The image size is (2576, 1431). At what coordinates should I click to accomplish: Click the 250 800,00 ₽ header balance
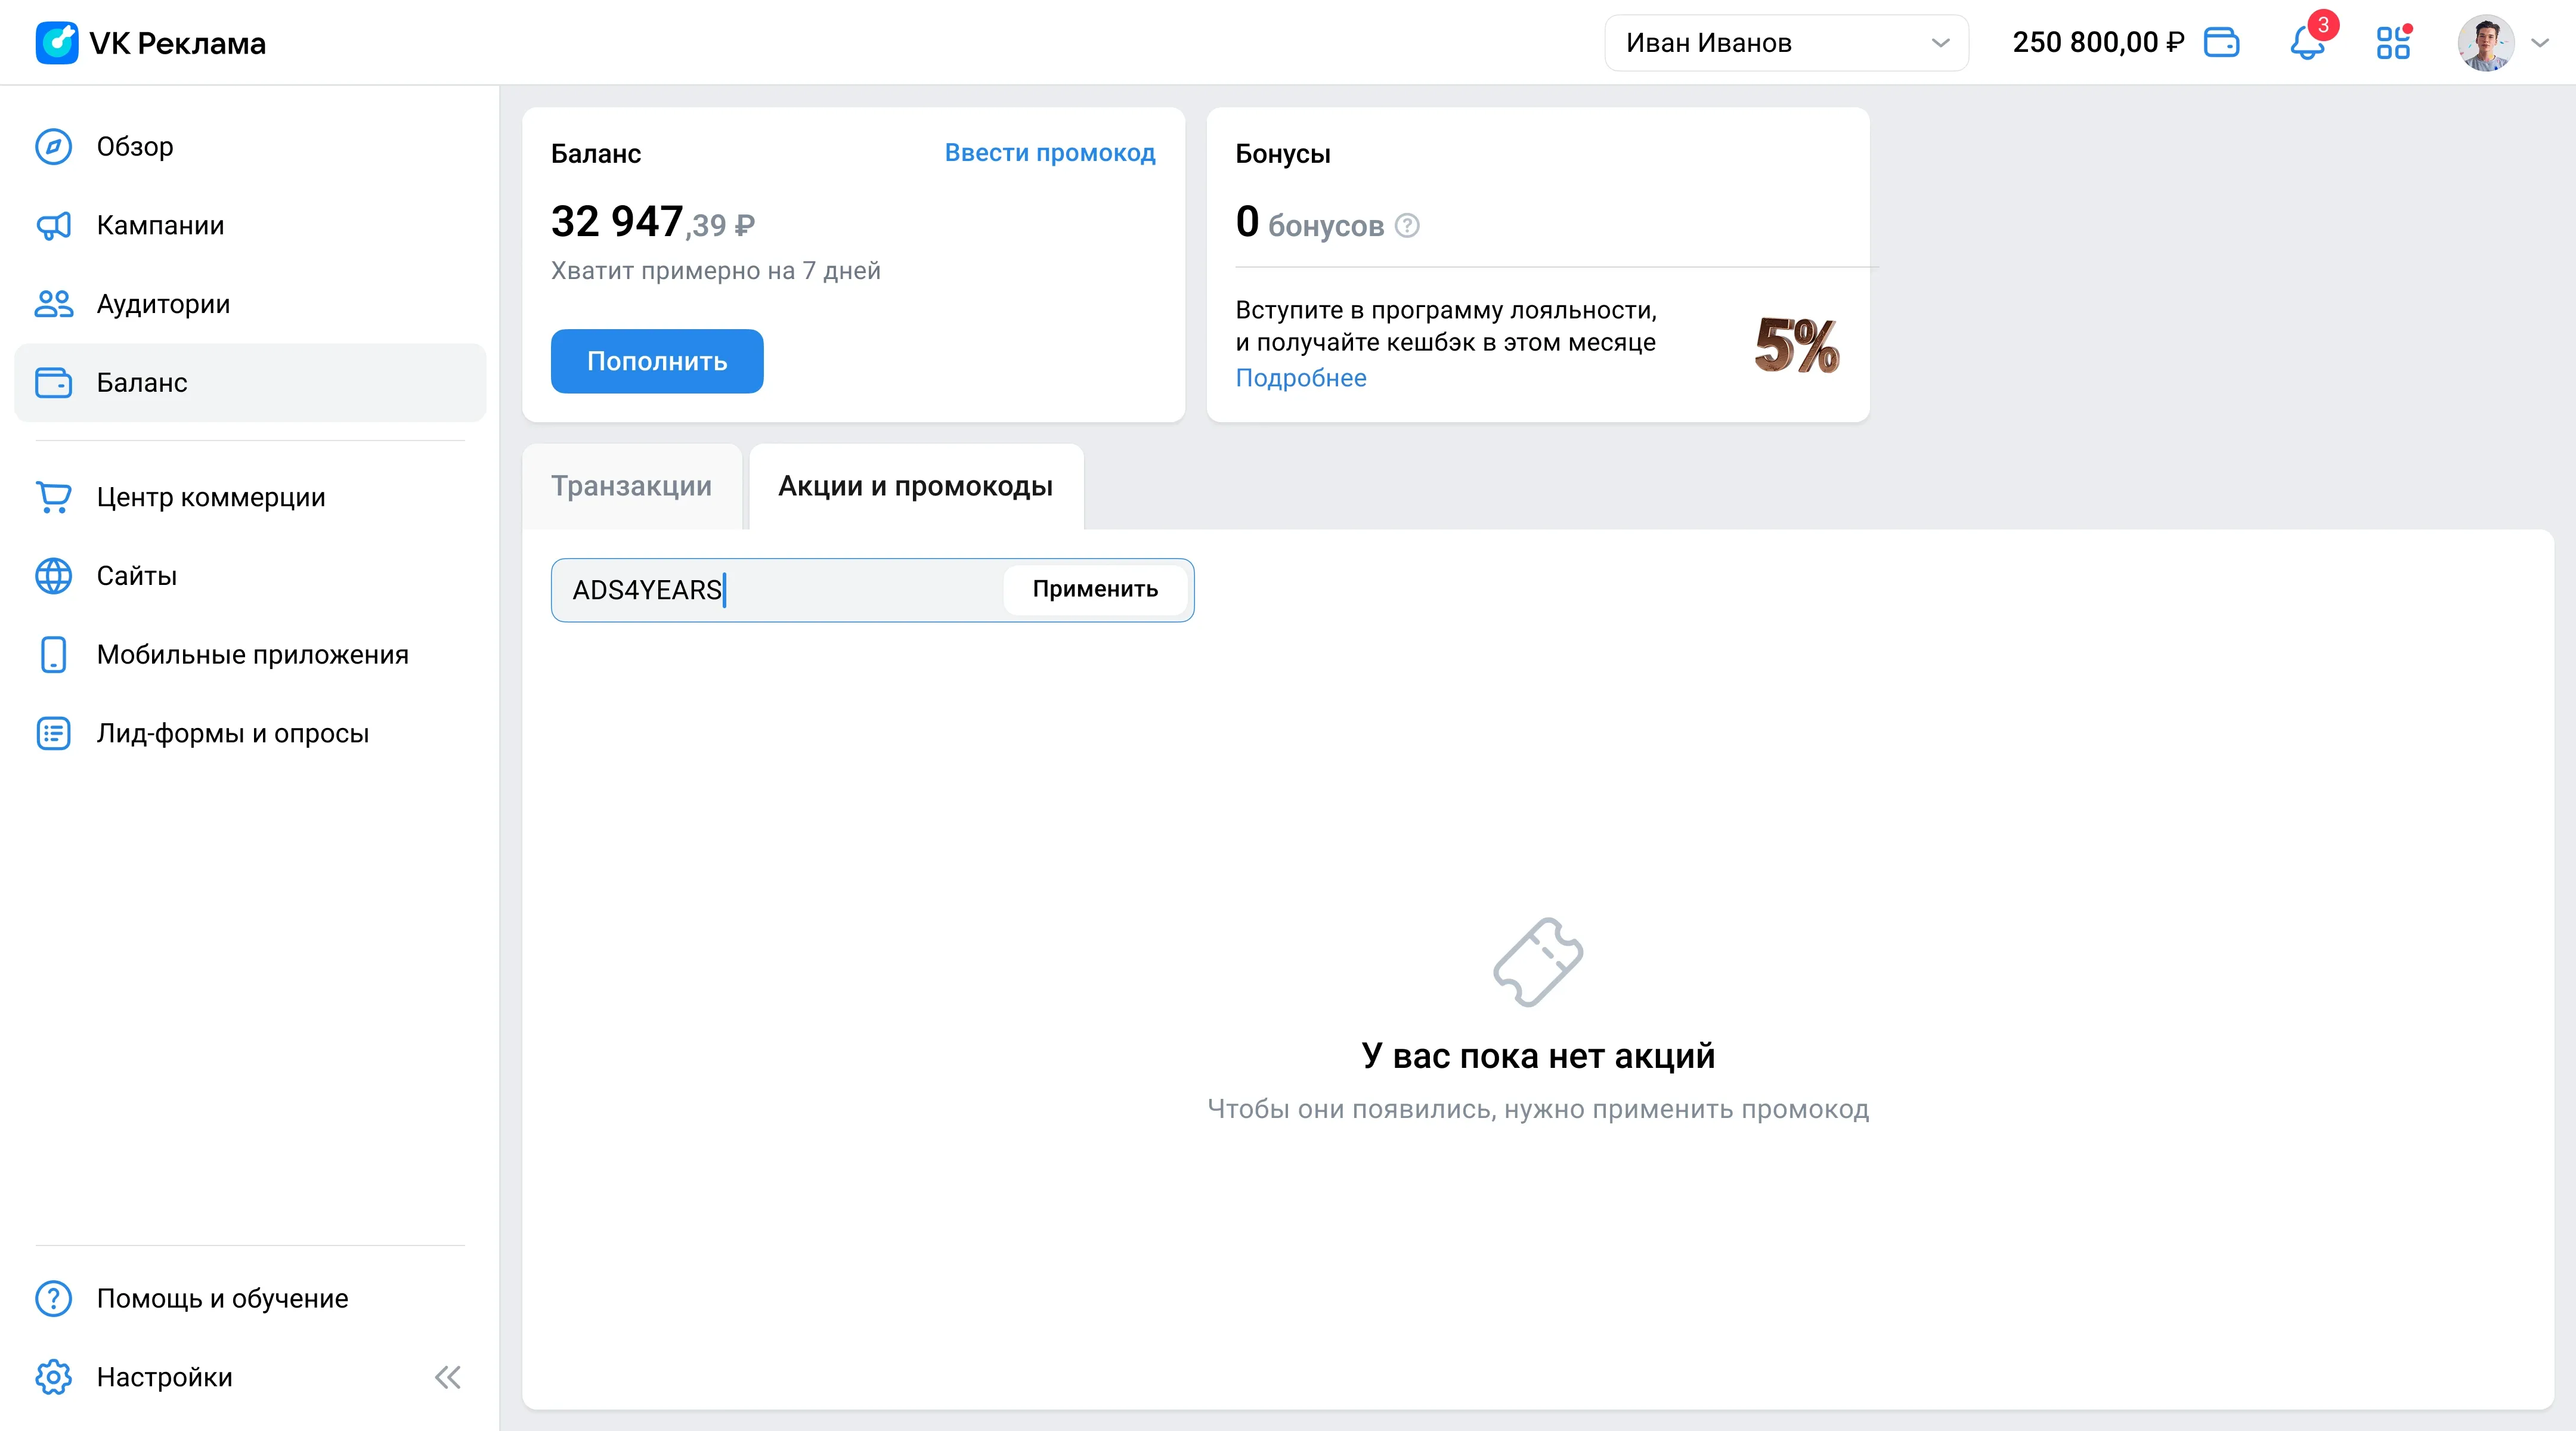tap(2098, 43)
